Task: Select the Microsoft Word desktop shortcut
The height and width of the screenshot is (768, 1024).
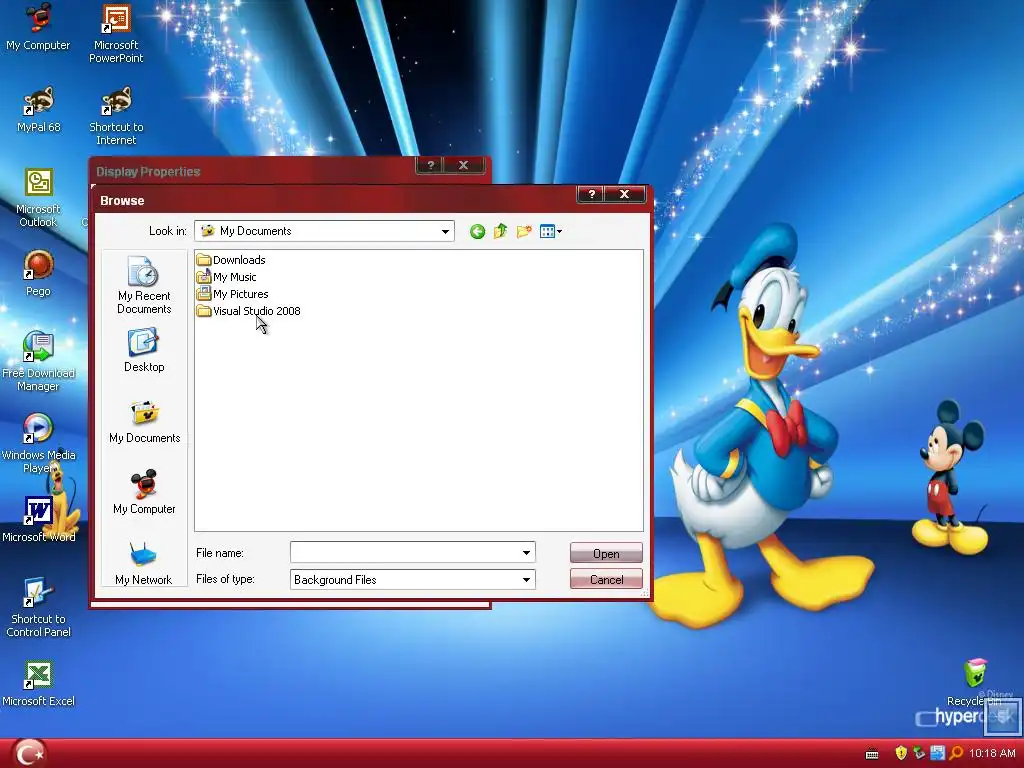Action: 39,519
